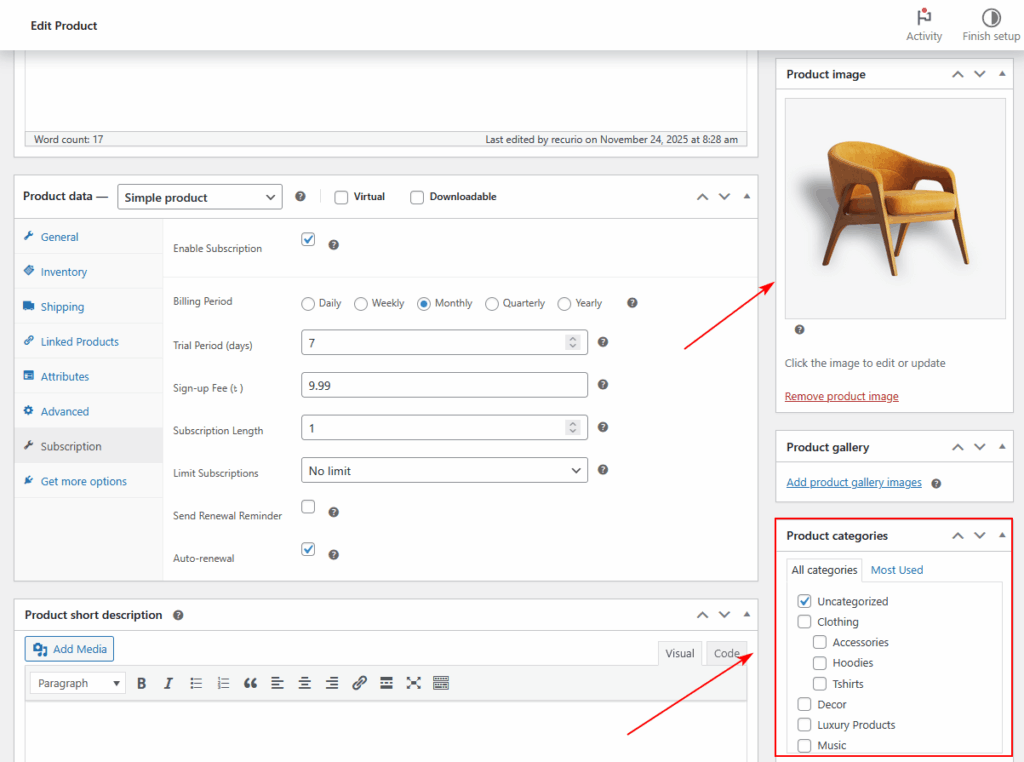Screen dimensions: 1024x762
Task: Uncheck the Uncategorized category
Action: (804, 601)
